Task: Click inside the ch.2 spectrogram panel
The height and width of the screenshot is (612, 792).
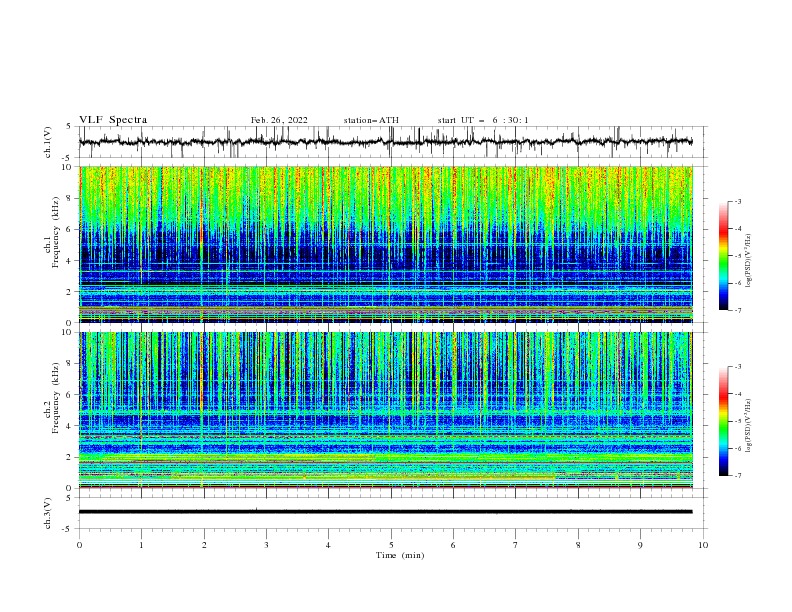Action: pyautogui.click(x=385, y=410)
